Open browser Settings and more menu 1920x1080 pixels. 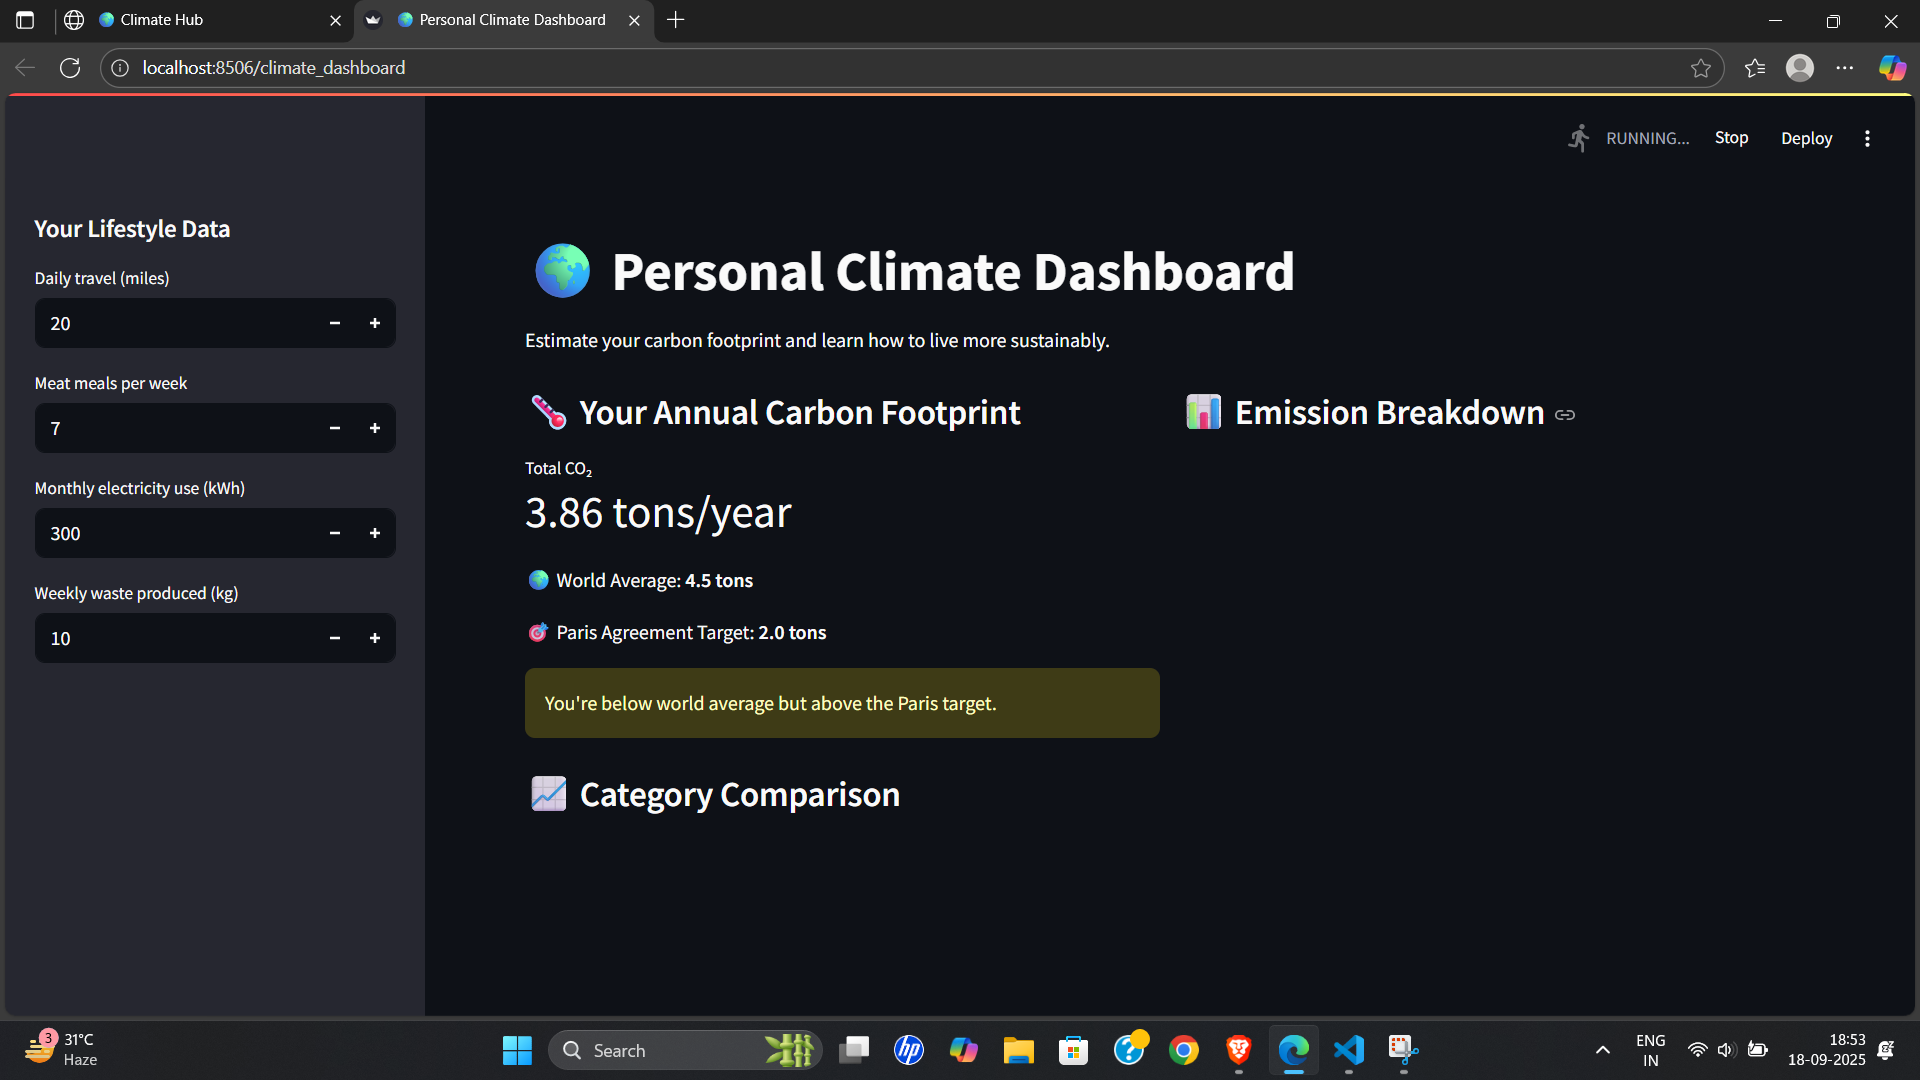coord(1845,68)
